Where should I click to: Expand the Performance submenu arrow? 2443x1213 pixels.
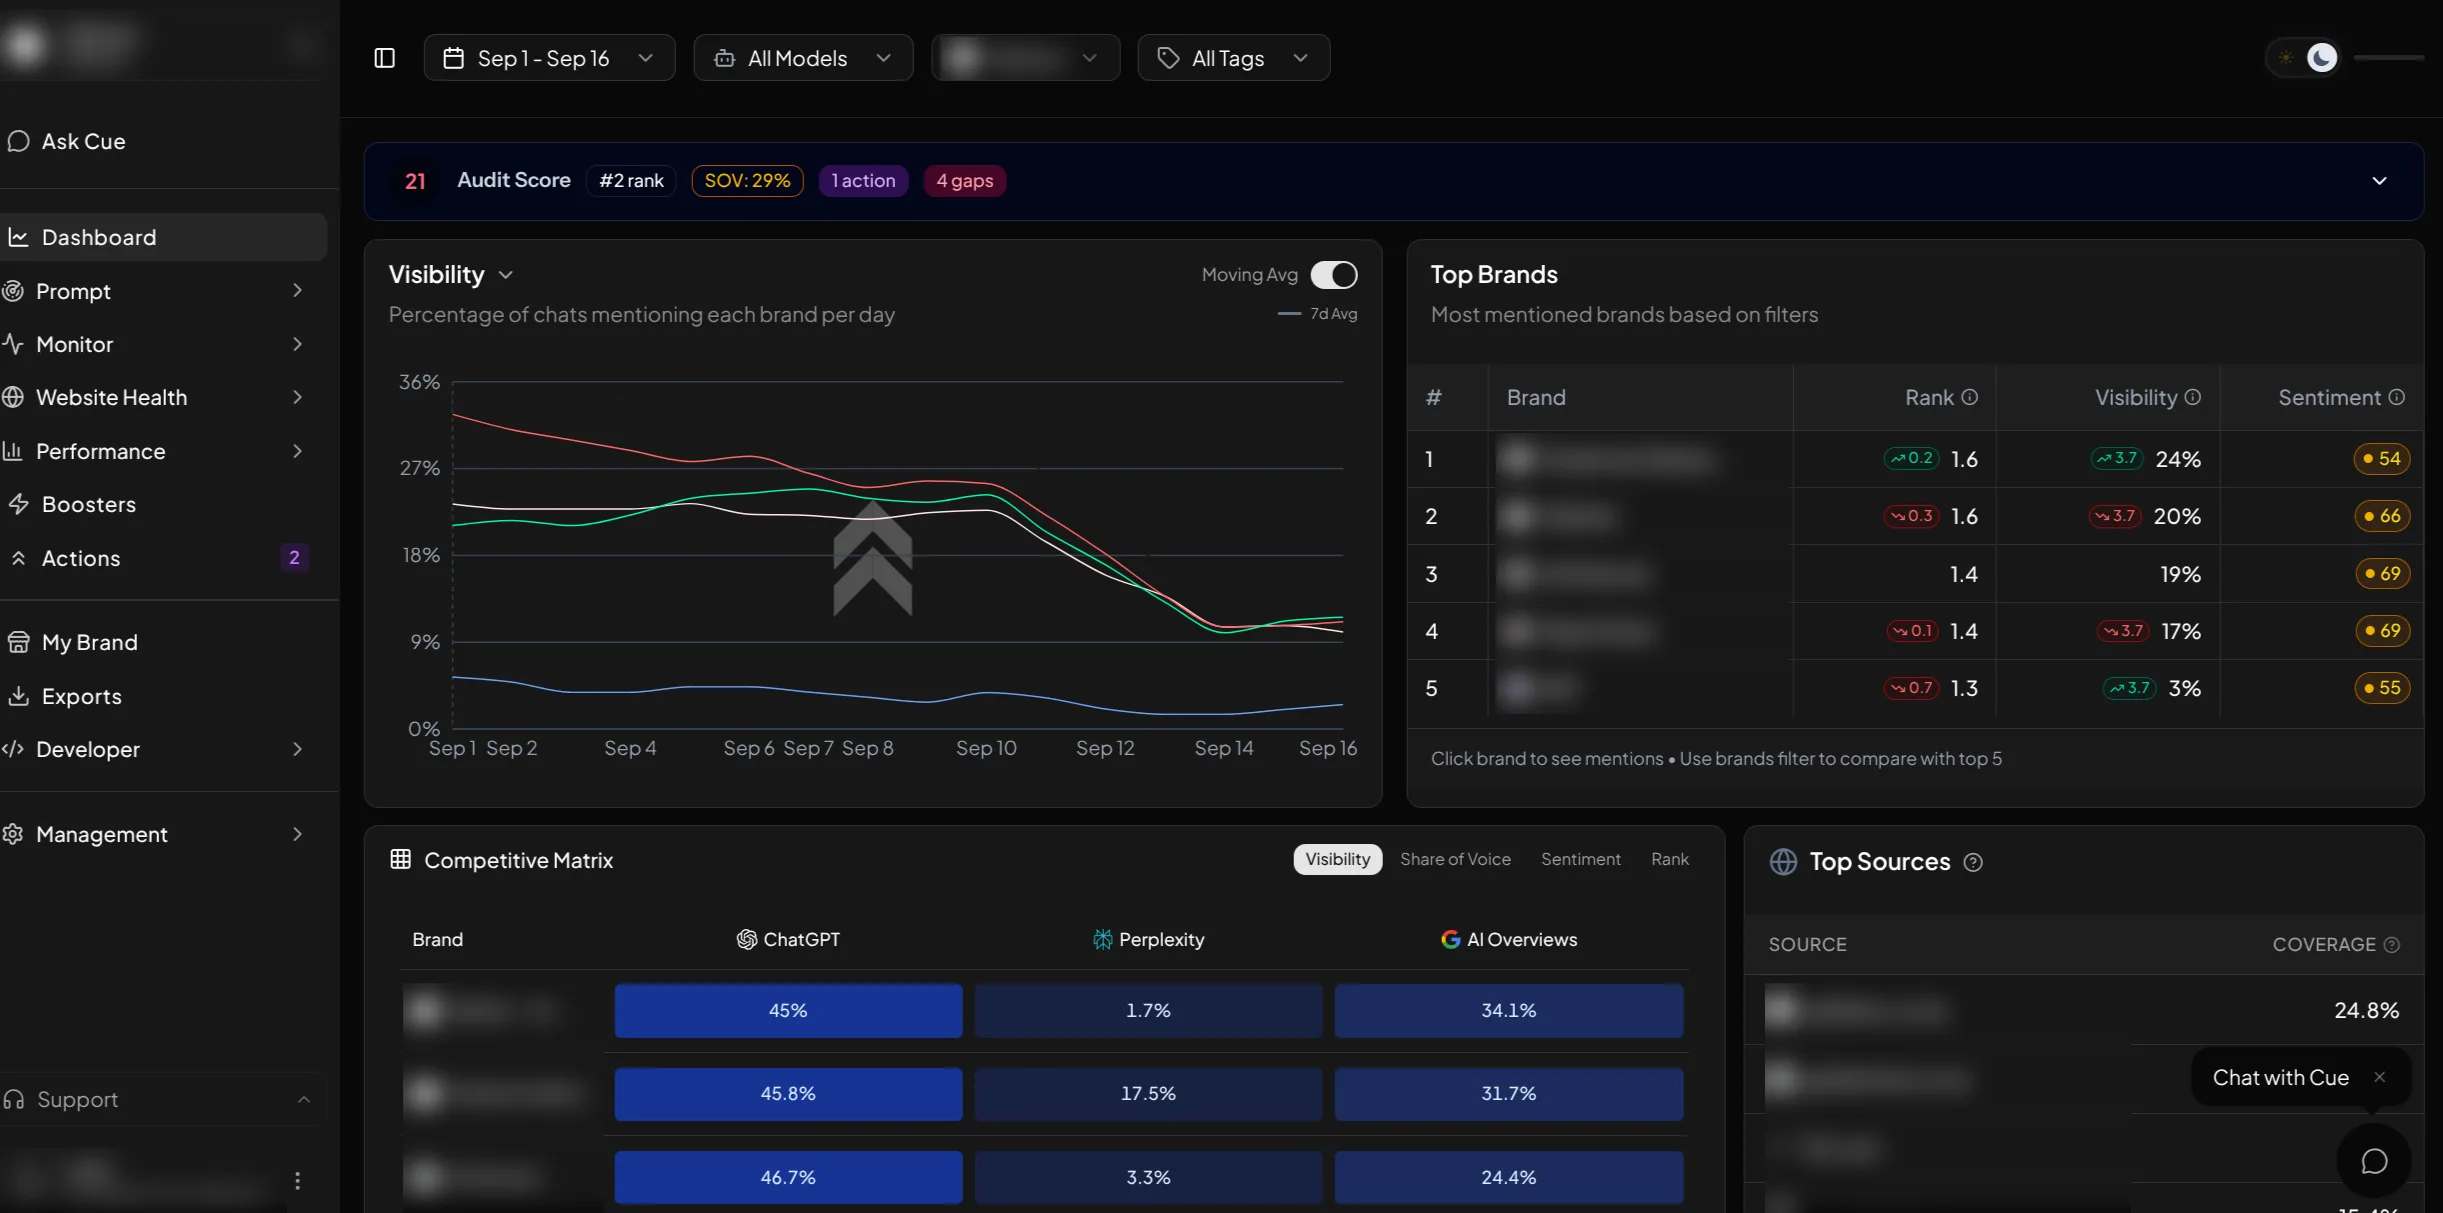point(297,451)
